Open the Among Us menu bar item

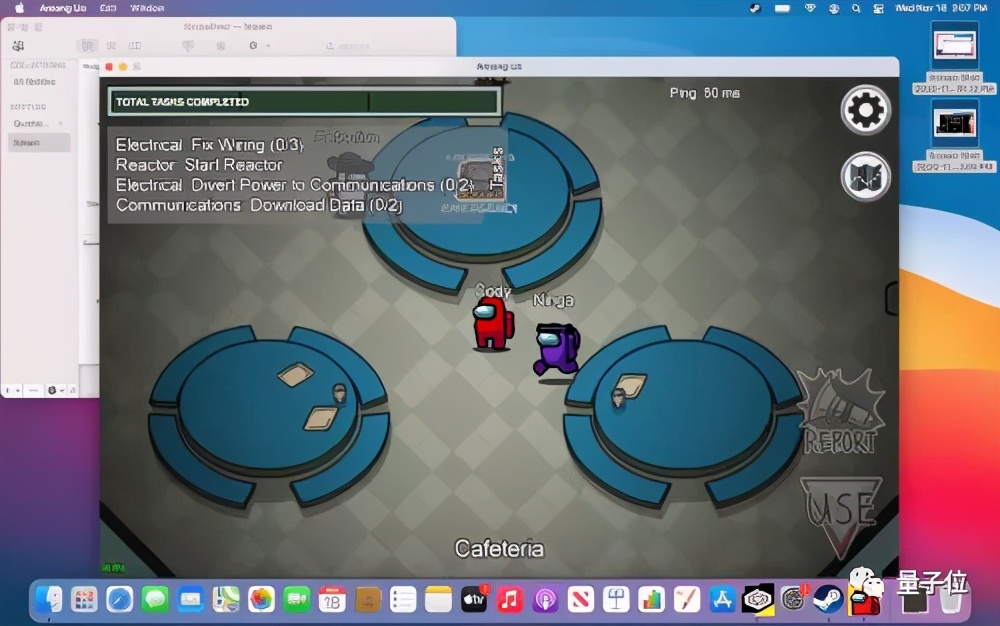[x=62, y=8]
